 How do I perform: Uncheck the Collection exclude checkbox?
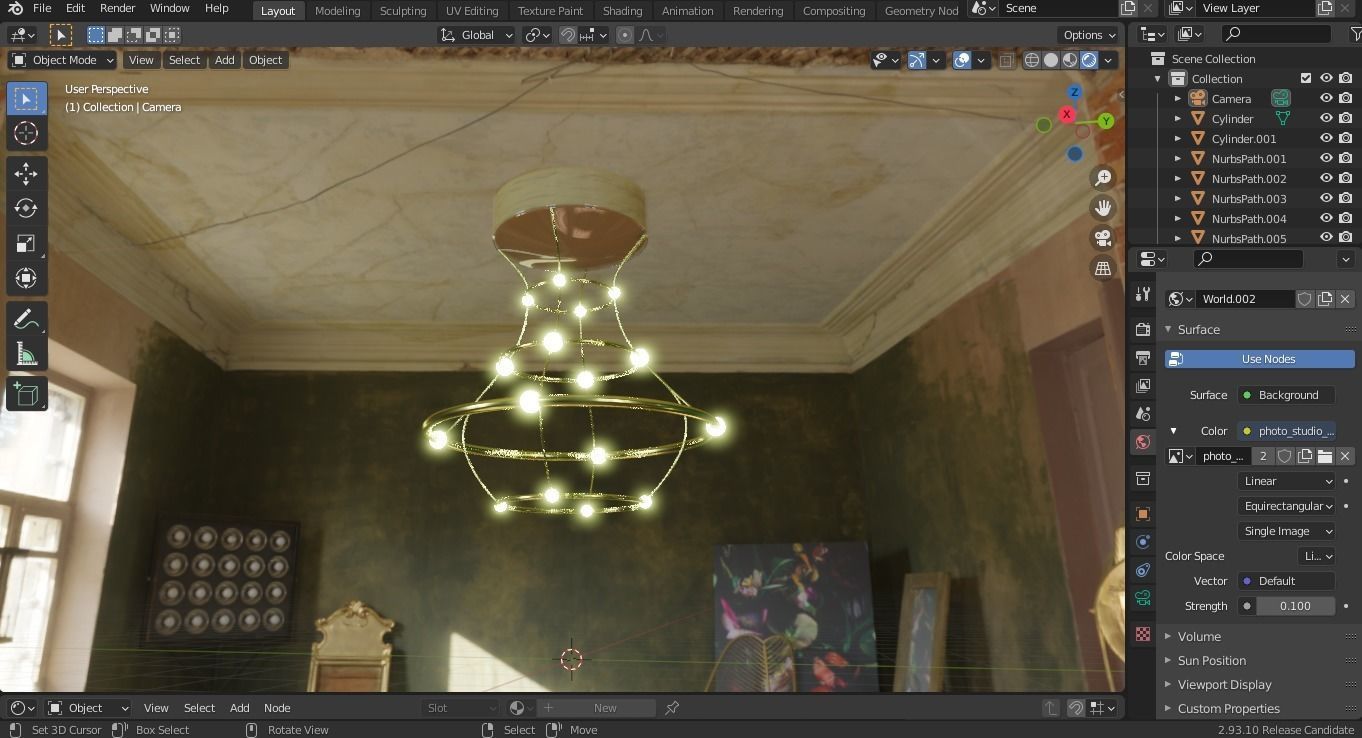(1306, 78)
